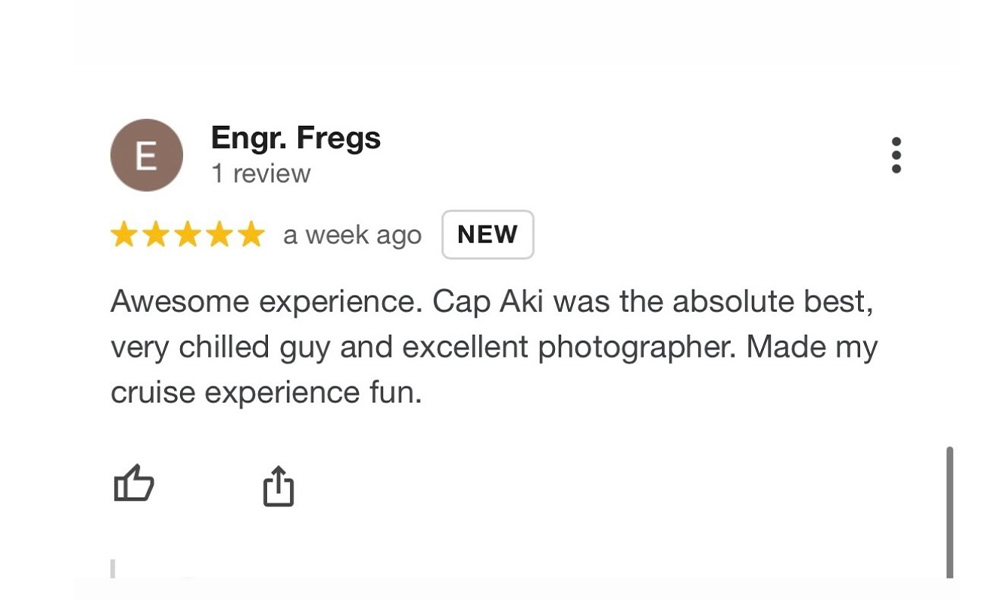Like the review with the thumbs-up icon
The height and width of the screenshot is (600, 1000).
133,485
